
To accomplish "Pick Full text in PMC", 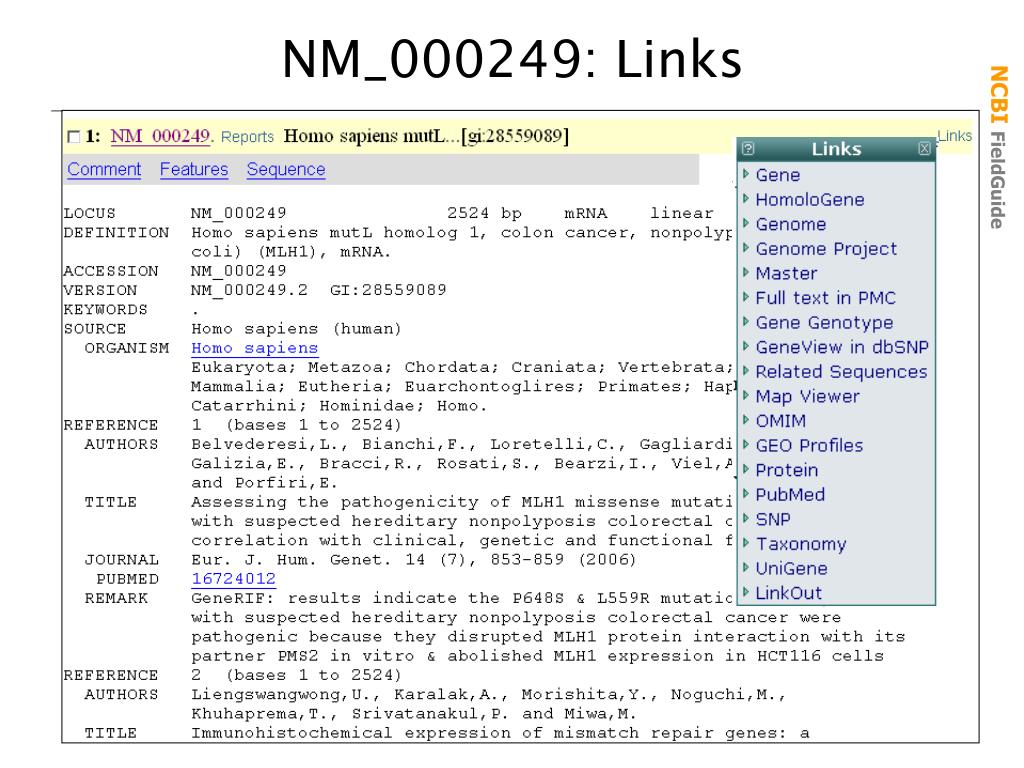I will 825,298.
